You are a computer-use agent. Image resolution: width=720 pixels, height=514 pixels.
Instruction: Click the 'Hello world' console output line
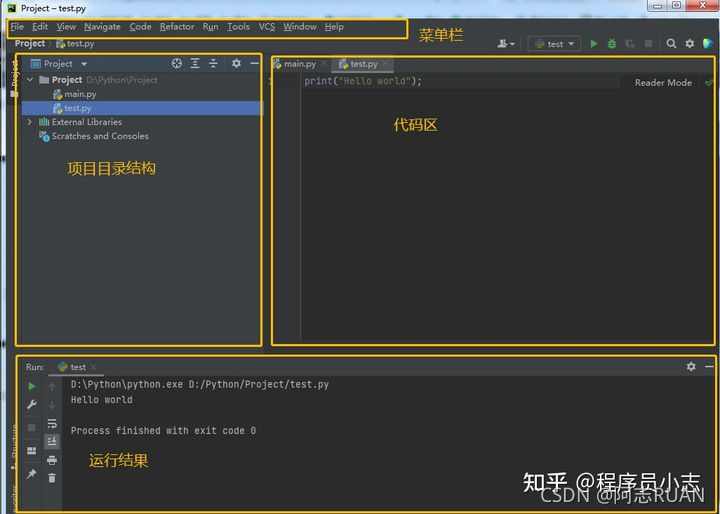(x=101, y=400)
